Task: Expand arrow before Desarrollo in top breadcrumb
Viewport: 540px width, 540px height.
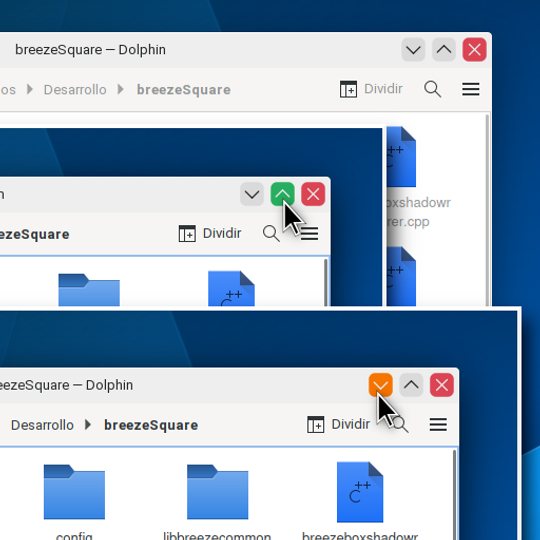Action: [30, 90]
